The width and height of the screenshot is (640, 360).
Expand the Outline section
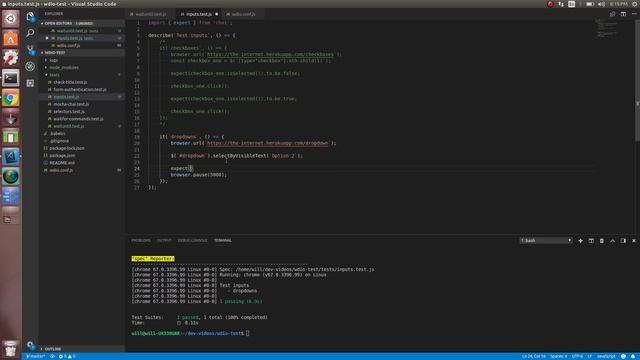[82, 349]
